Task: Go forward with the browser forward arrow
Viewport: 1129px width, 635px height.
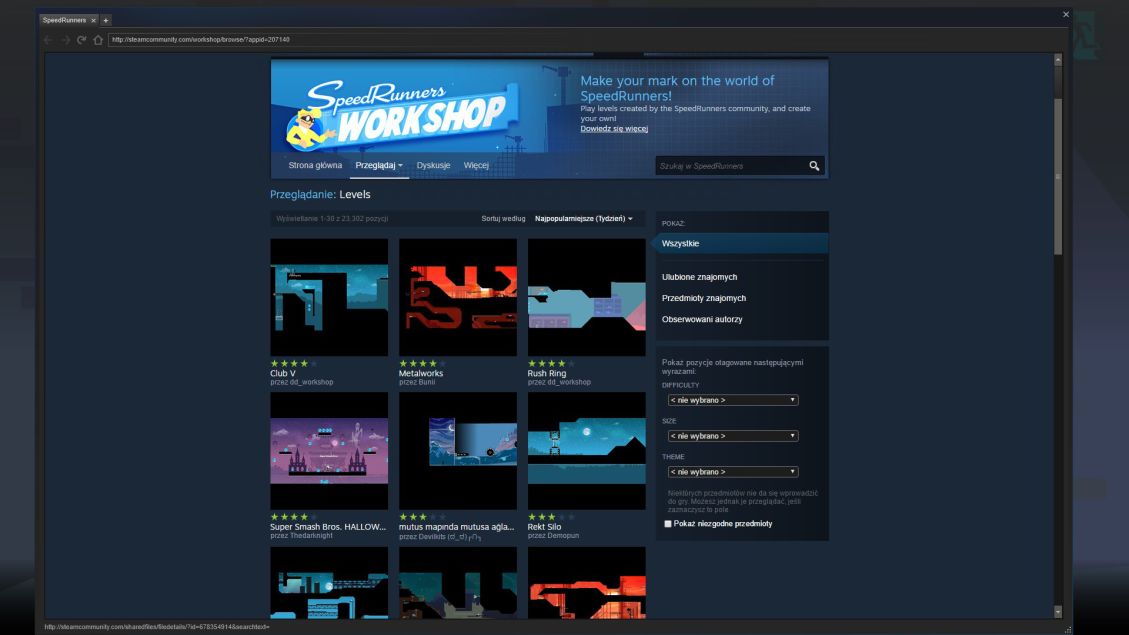Action: click(66, 40)
